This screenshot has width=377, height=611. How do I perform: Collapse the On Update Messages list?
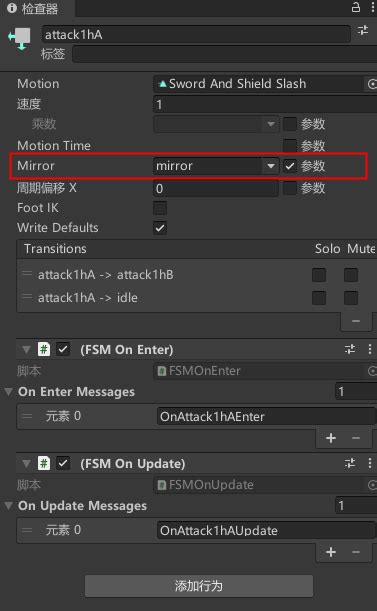click(x=9, y=506)
